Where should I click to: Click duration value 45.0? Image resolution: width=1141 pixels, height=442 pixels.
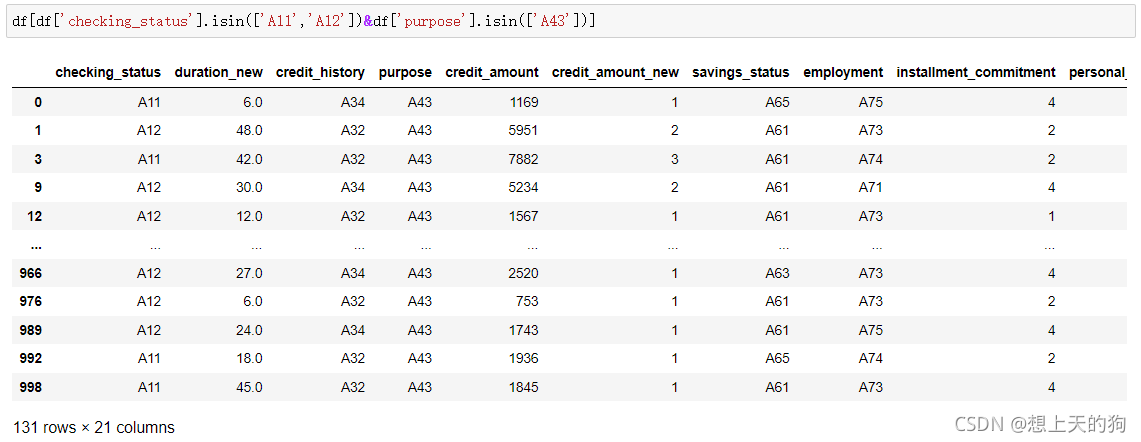pyautogui.click(x=248, y=387)
